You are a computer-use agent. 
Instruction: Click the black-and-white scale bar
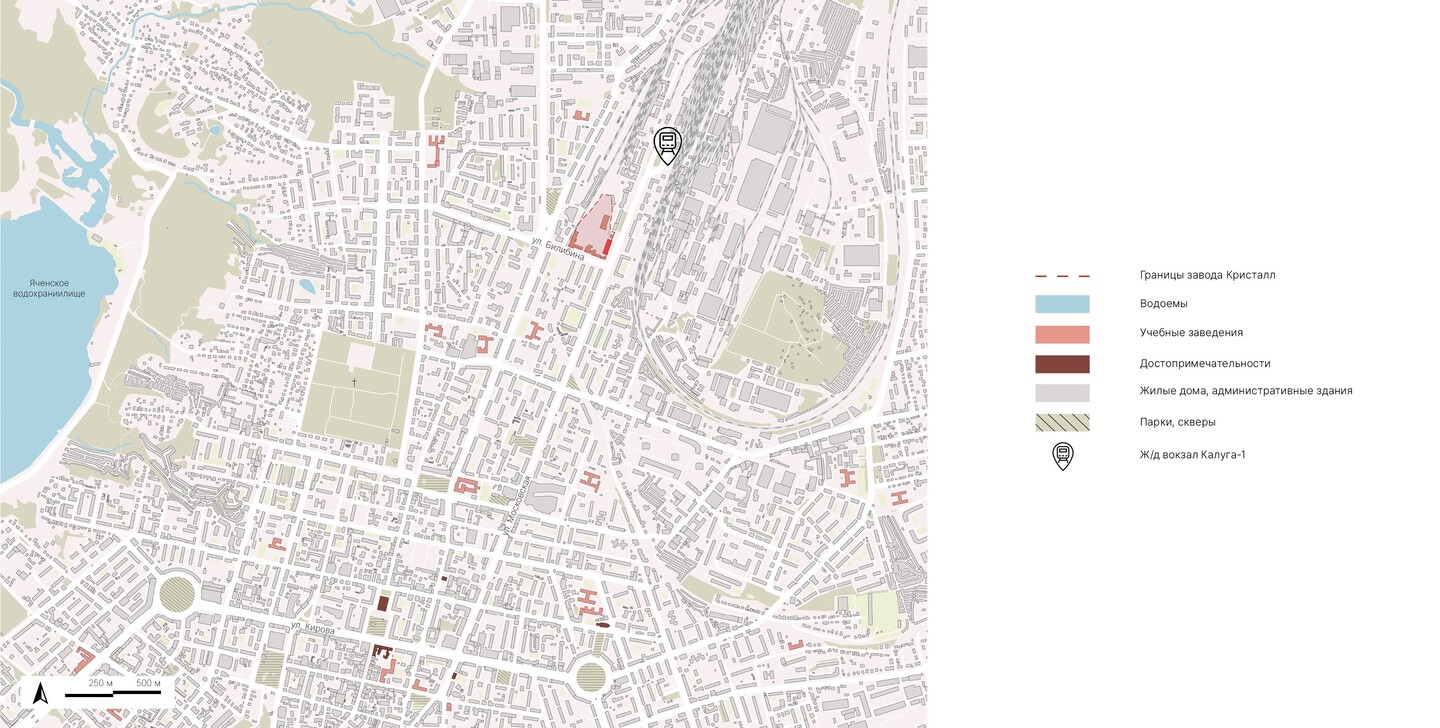coord(112,693)
